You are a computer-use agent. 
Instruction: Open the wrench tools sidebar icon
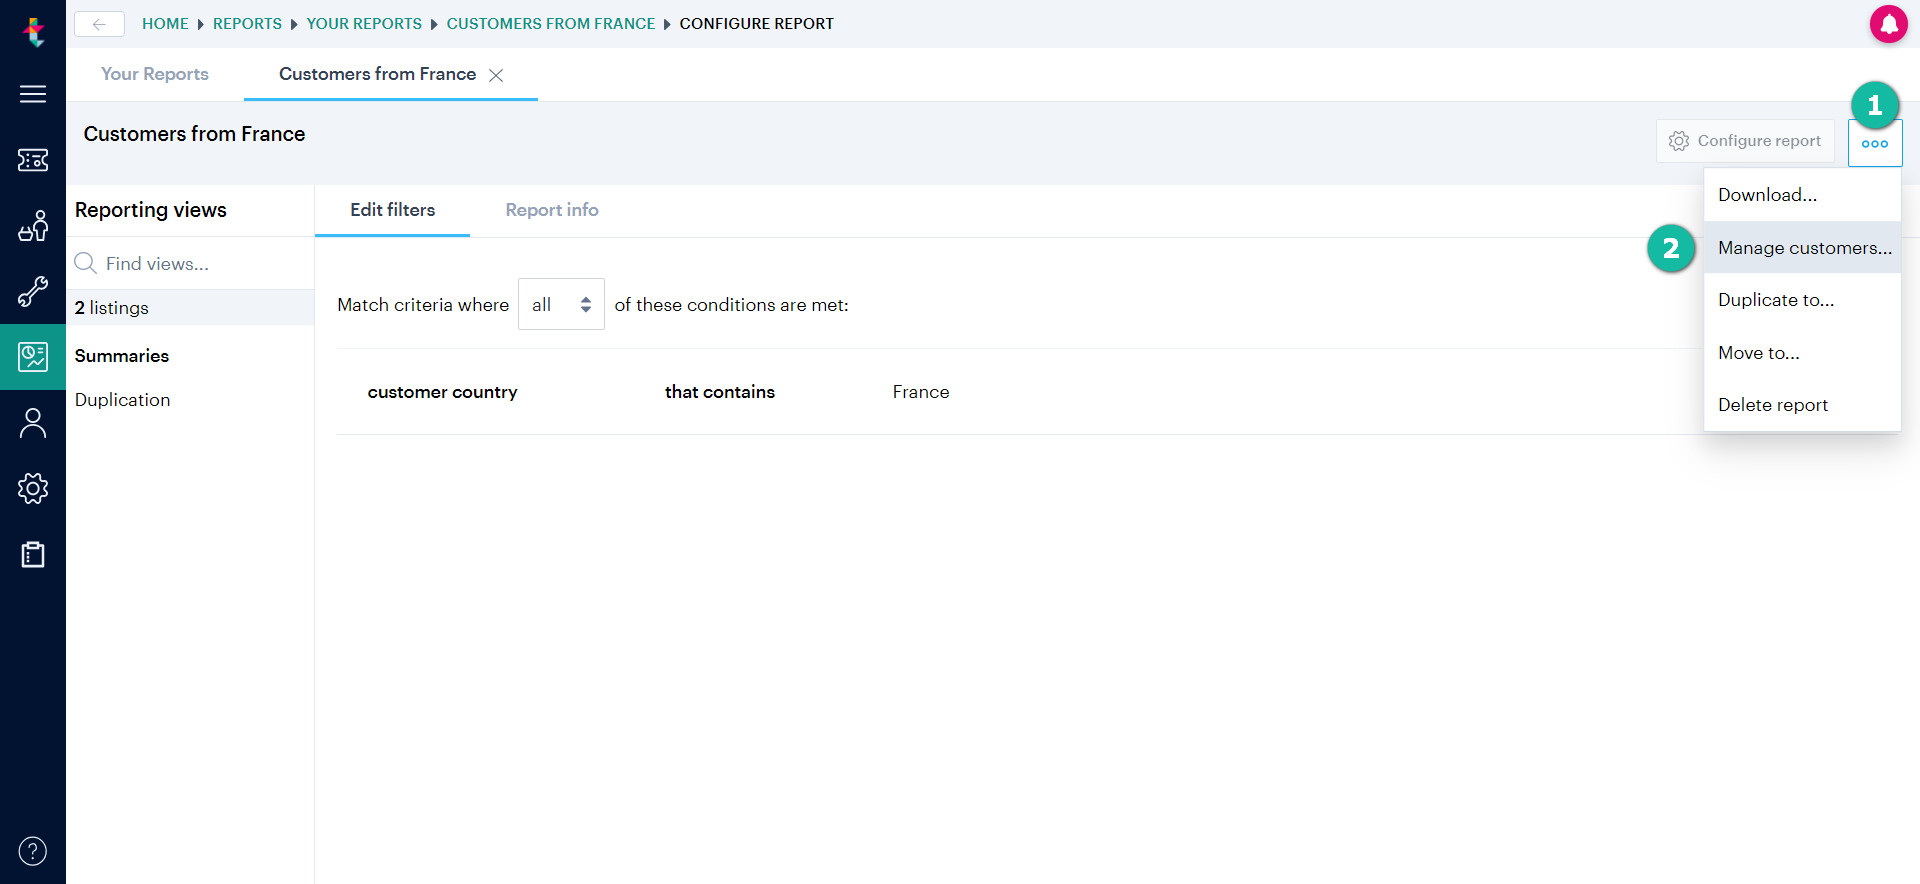tap(33, 292)
